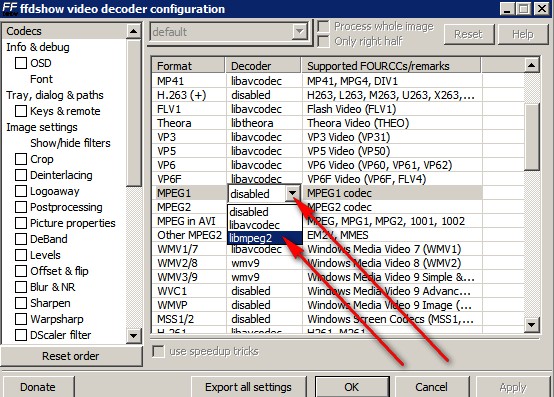554x397 pixels.
Task: Open the MPEG1 decoder dropdown arrow
Action: (292, 194)
